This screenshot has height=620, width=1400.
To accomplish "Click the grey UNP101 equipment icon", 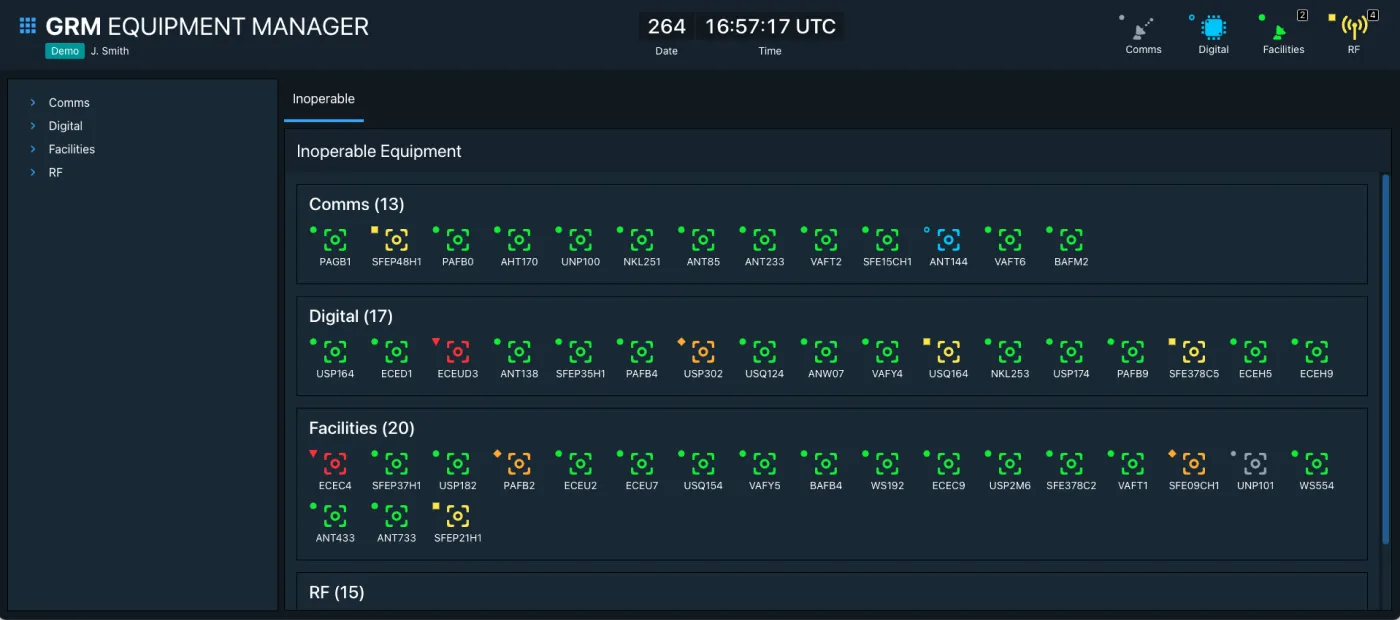I will pos(1255,464).
